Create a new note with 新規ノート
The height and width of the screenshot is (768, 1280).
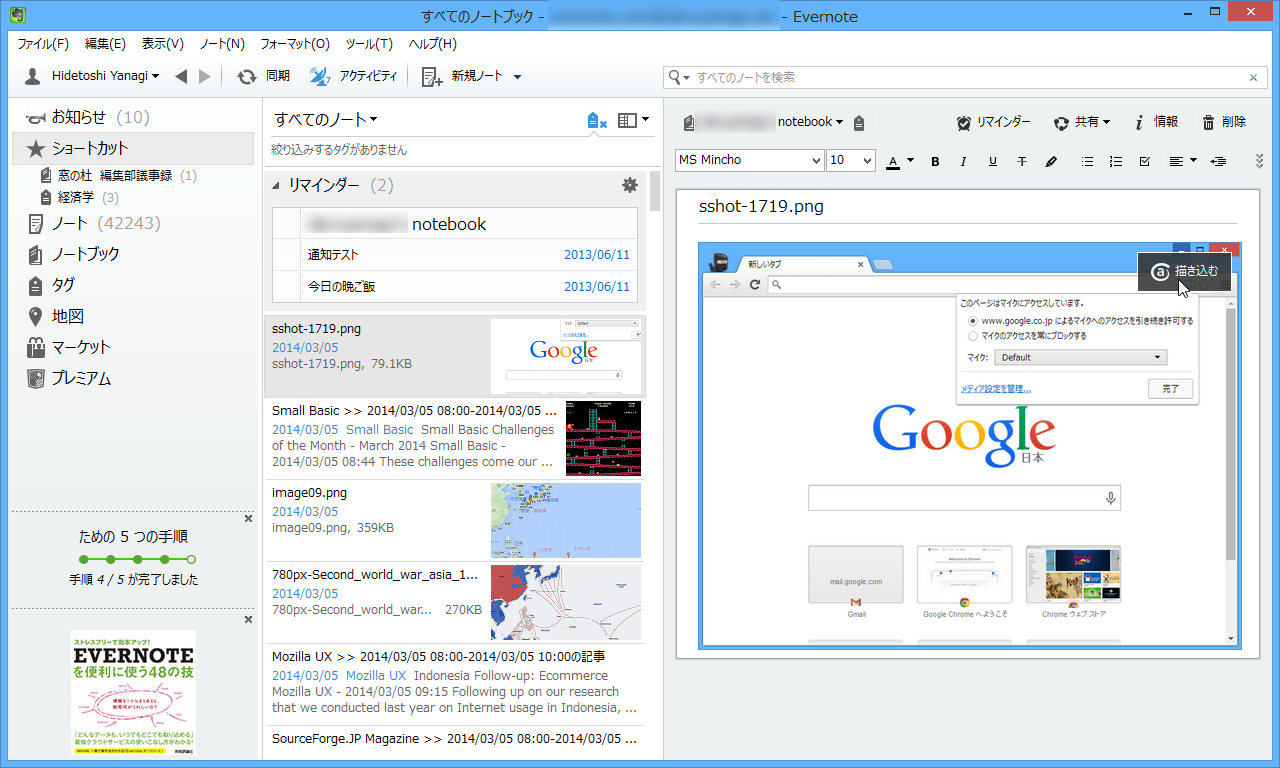point(463,77)
